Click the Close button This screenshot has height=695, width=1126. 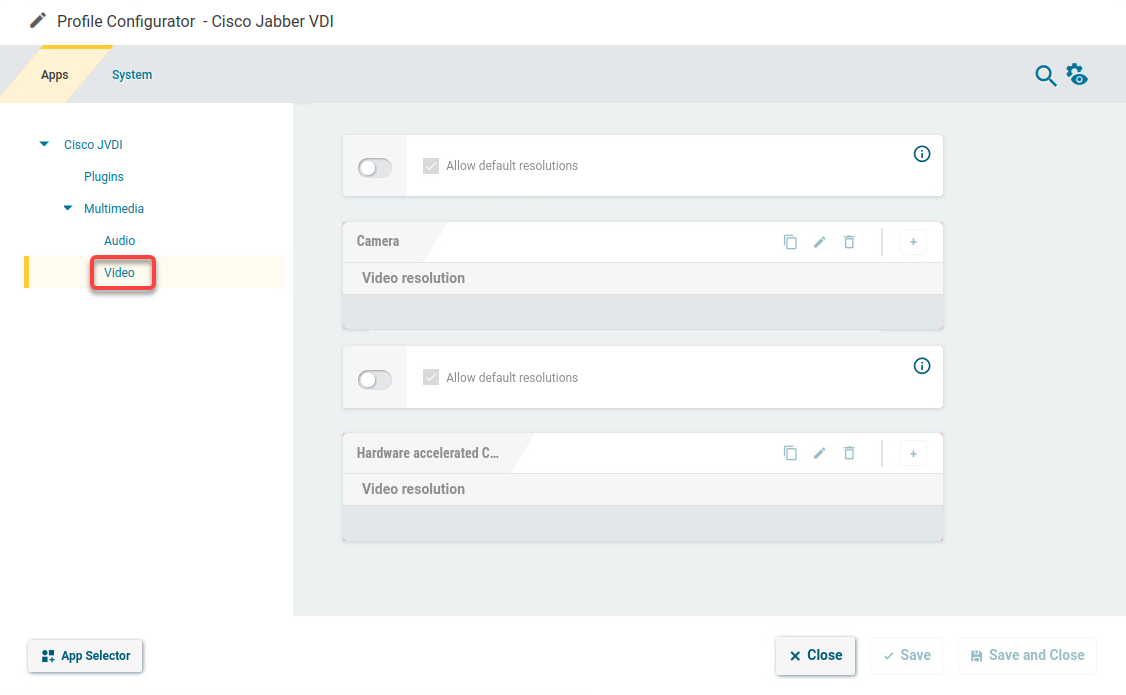tap(815, 656)
